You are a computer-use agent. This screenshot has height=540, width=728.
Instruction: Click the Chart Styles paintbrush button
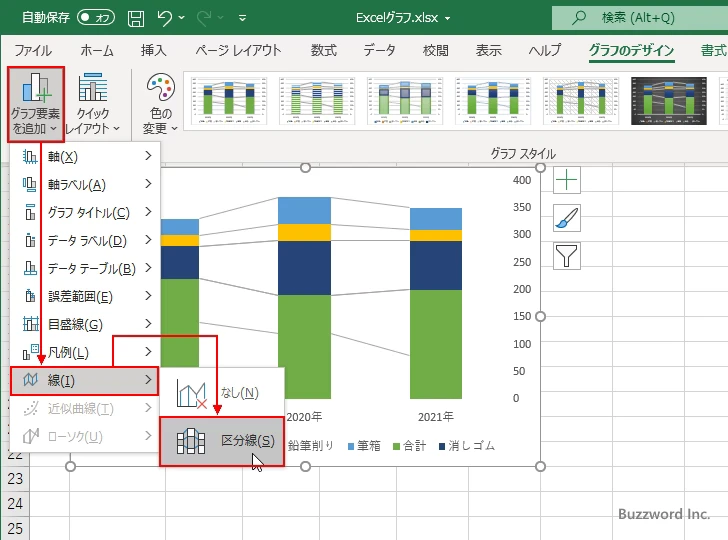click(x=567, y=218)
